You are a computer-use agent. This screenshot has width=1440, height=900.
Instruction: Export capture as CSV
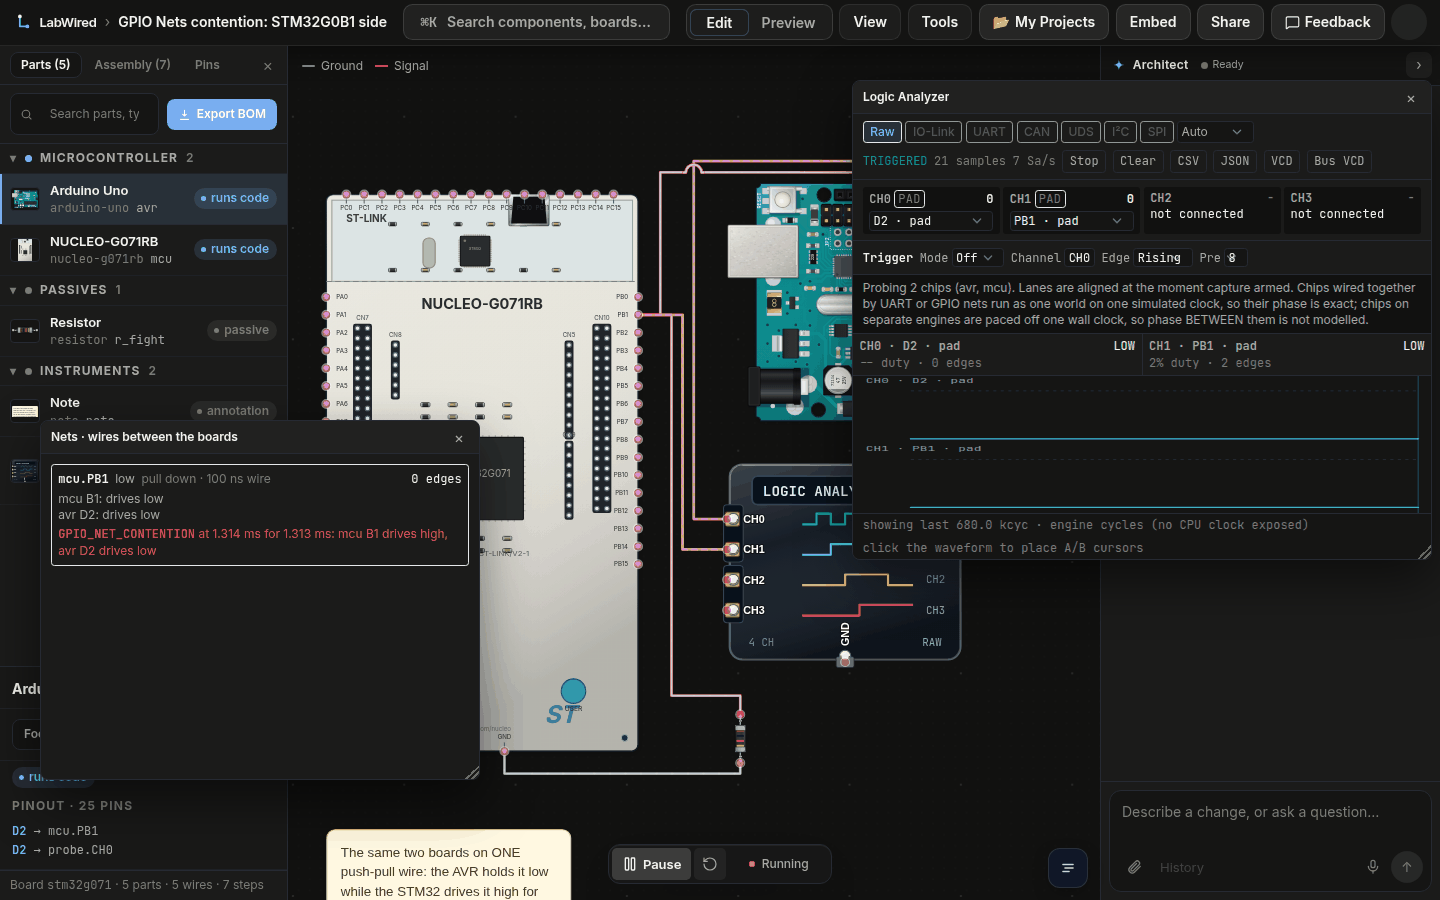[1188, 161]
